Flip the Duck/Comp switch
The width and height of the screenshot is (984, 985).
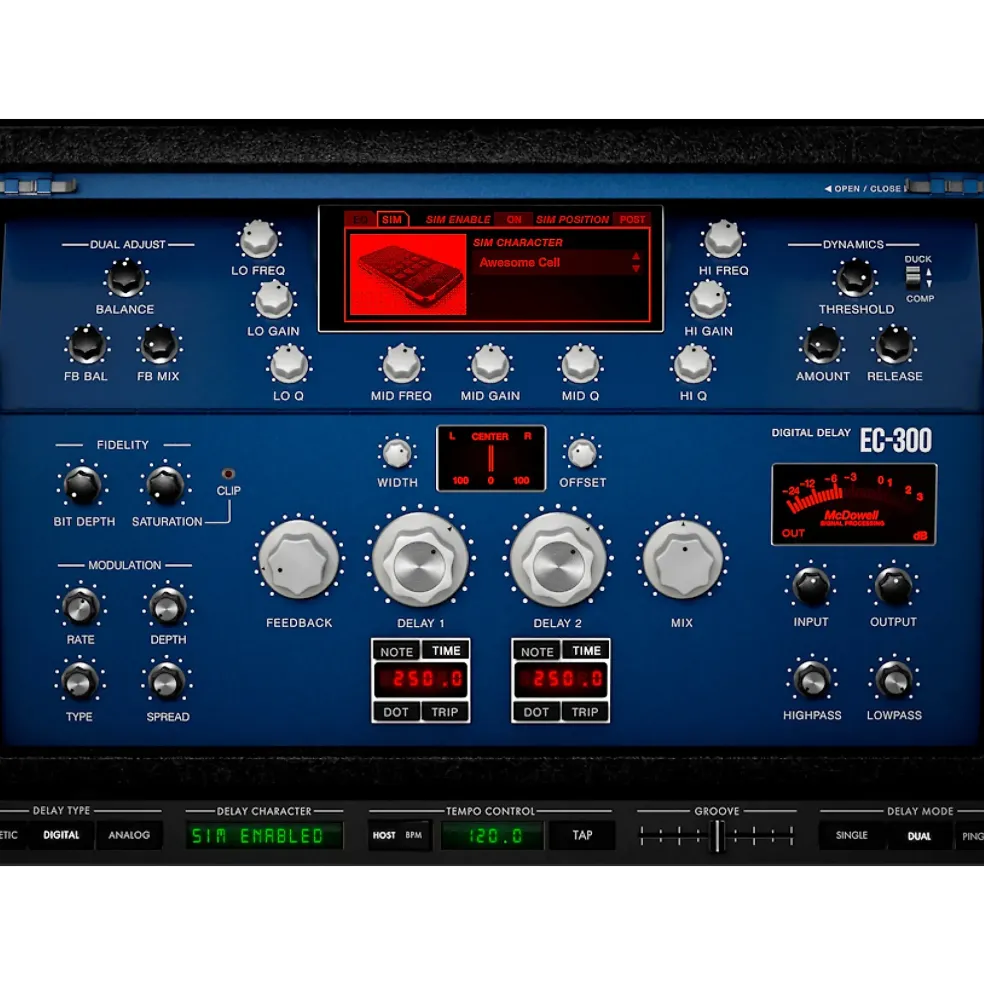click(913, 276)
